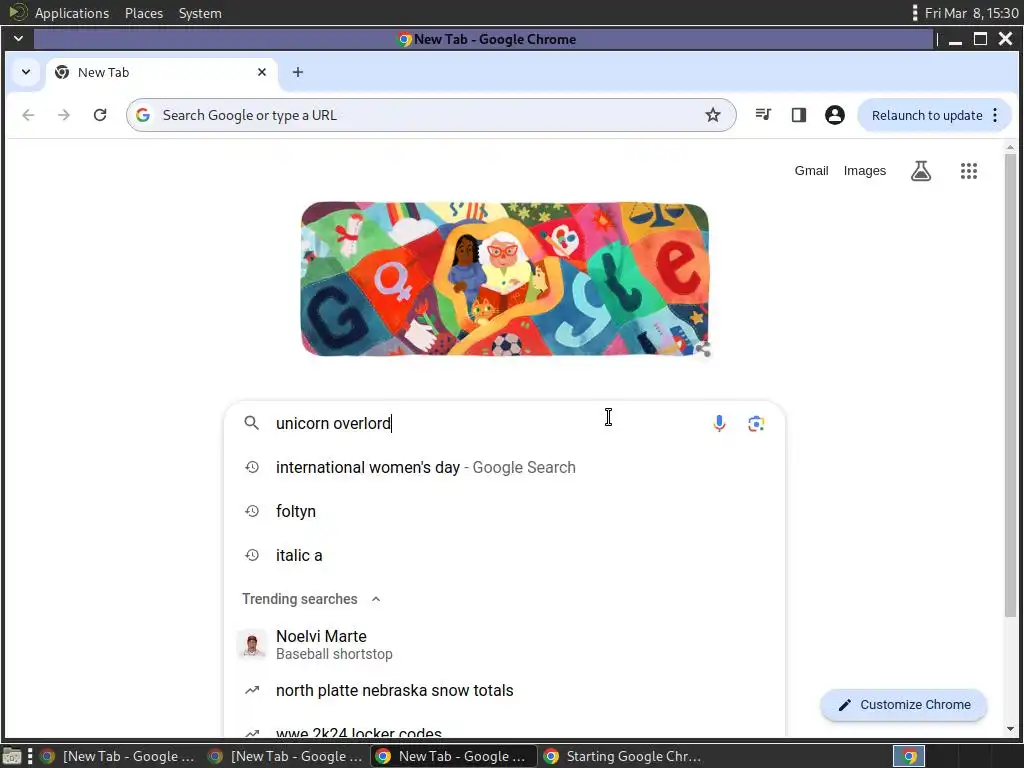Viewport: 1024px width, 768px height.
Task: Close the New Tab tab
Action: [262, 72]
